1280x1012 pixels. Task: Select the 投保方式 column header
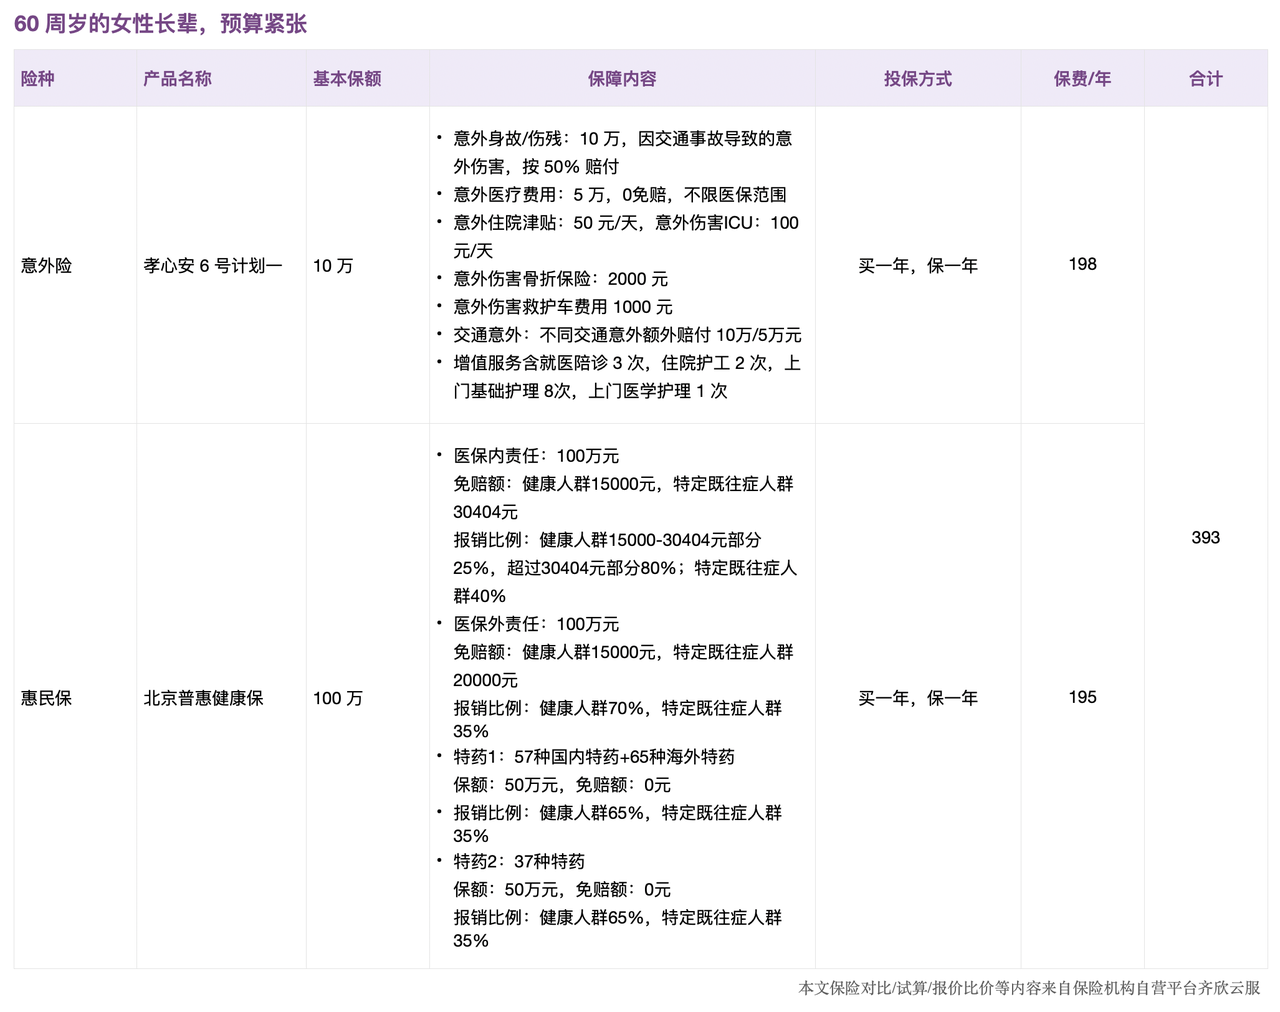point(917,79)
